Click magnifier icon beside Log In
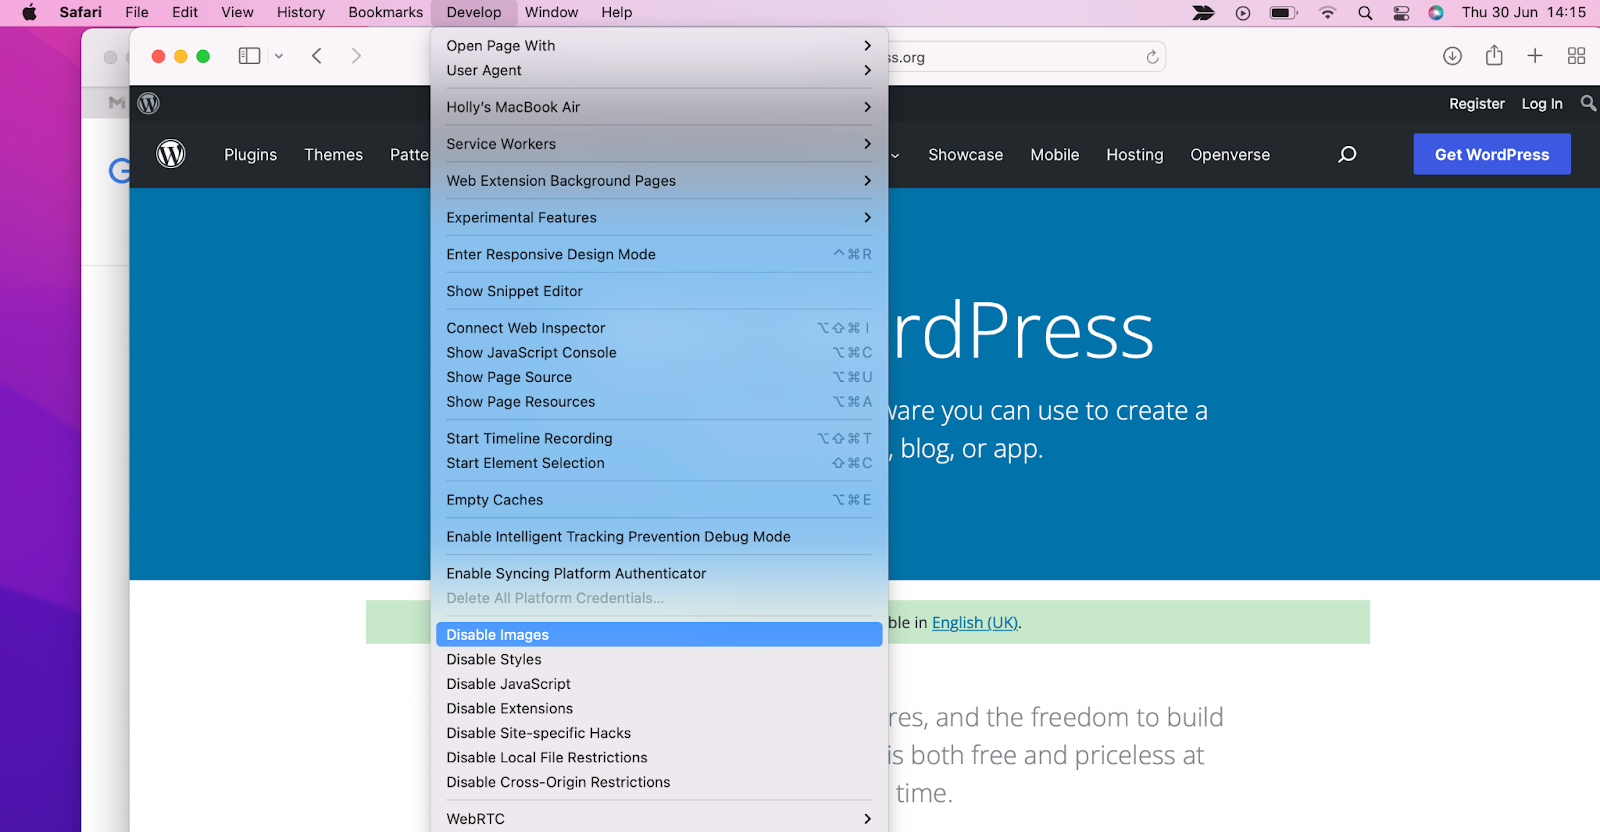Viewport: 1600px width, 832px height. point(1588,103)
